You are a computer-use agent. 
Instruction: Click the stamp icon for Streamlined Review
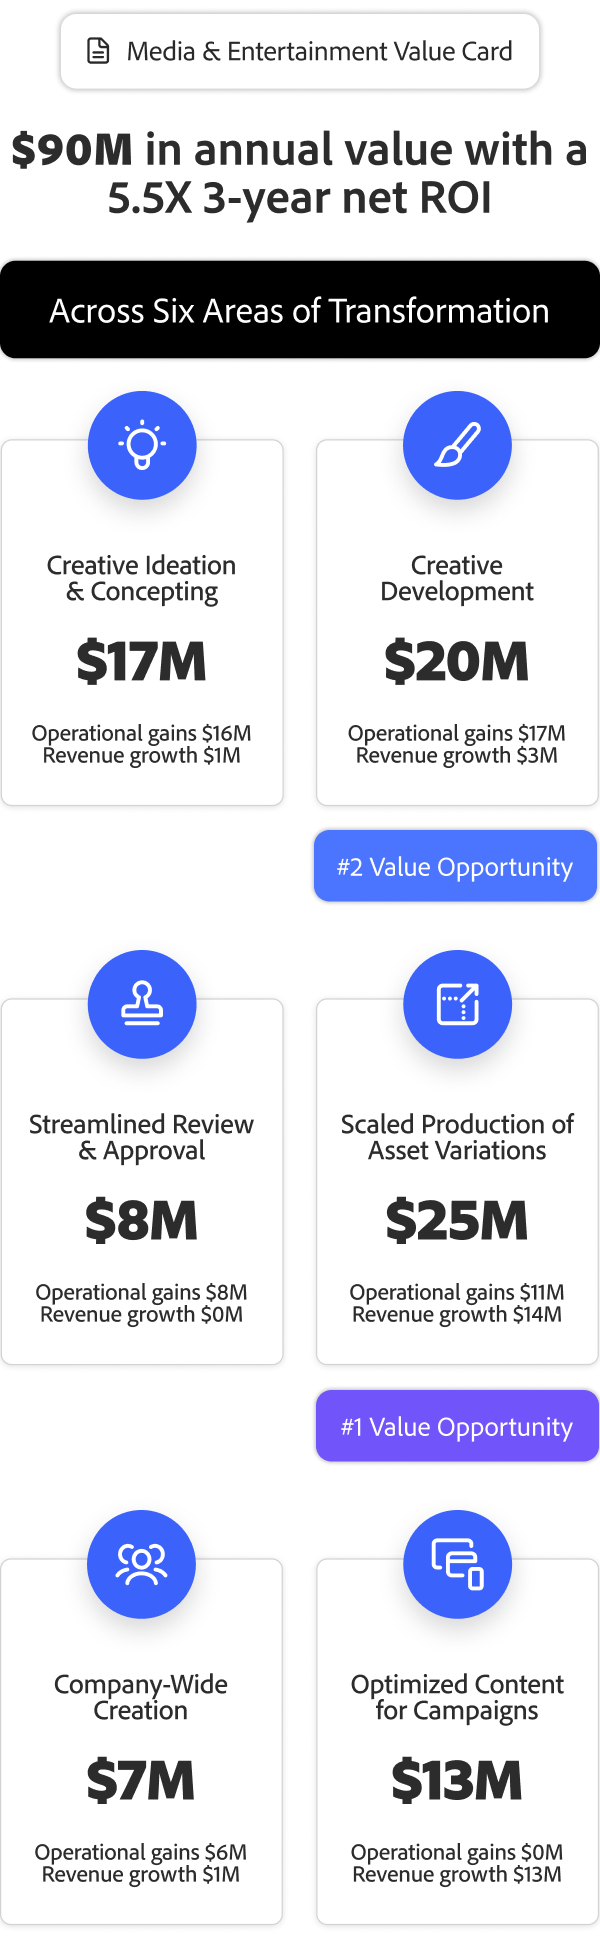(x=142, y=1004)
